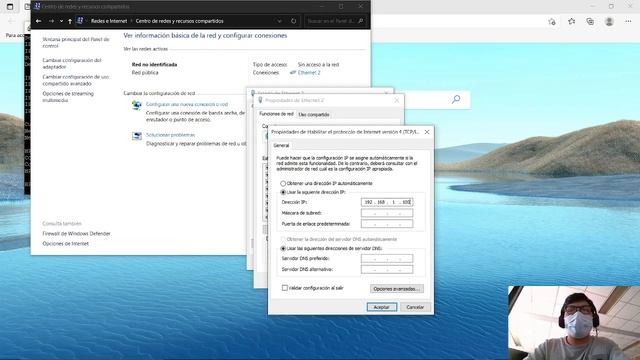Click the webcam video thumbnail

(574, 323)
